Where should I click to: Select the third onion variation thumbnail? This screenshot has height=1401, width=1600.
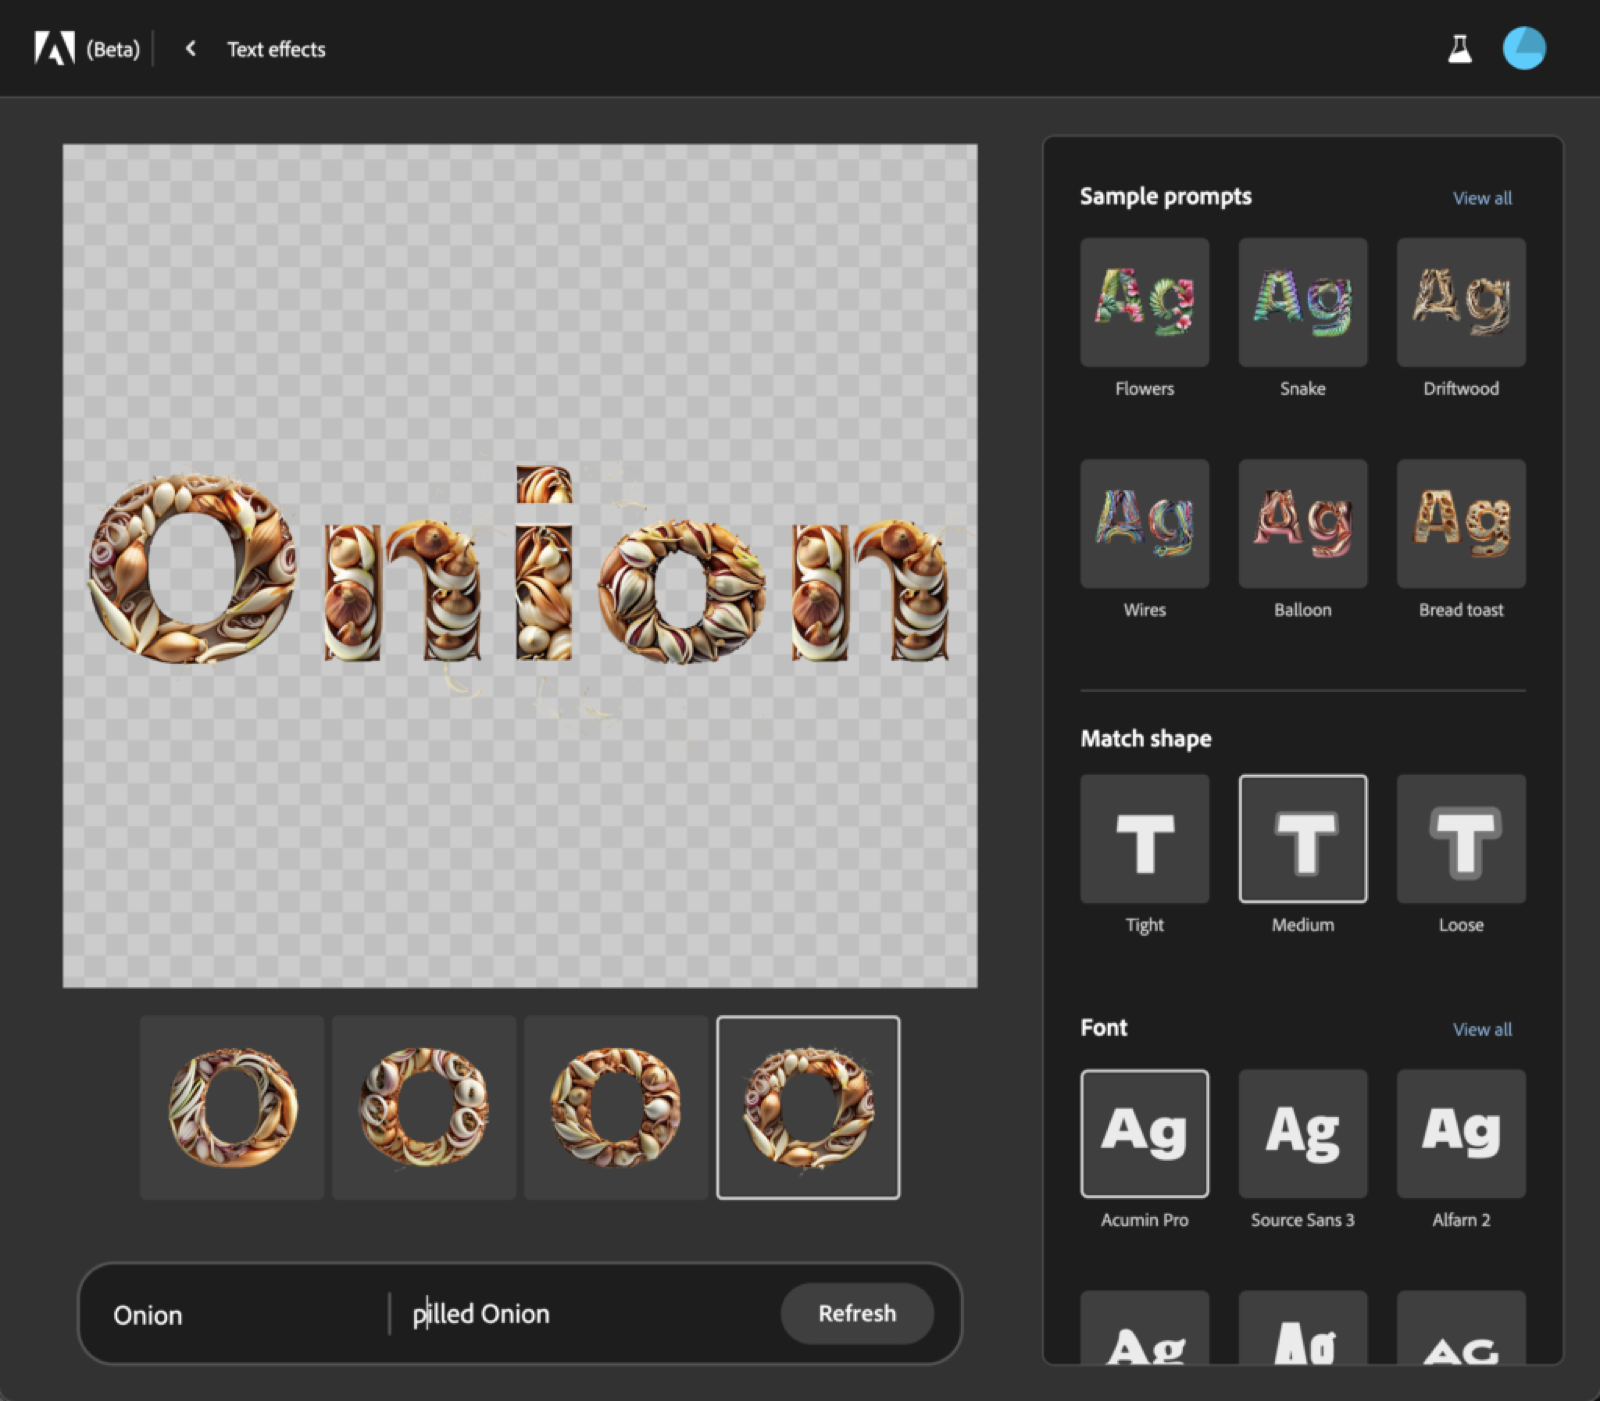[x=616, y=1107]
